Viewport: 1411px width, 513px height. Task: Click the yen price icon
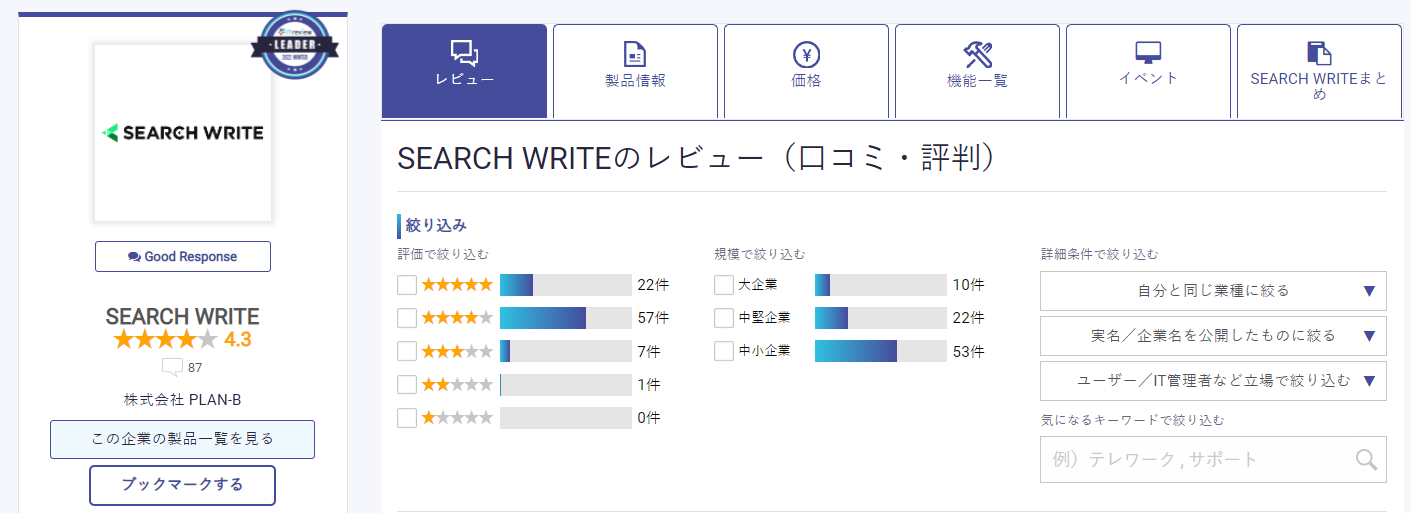(x=806, y=53)
